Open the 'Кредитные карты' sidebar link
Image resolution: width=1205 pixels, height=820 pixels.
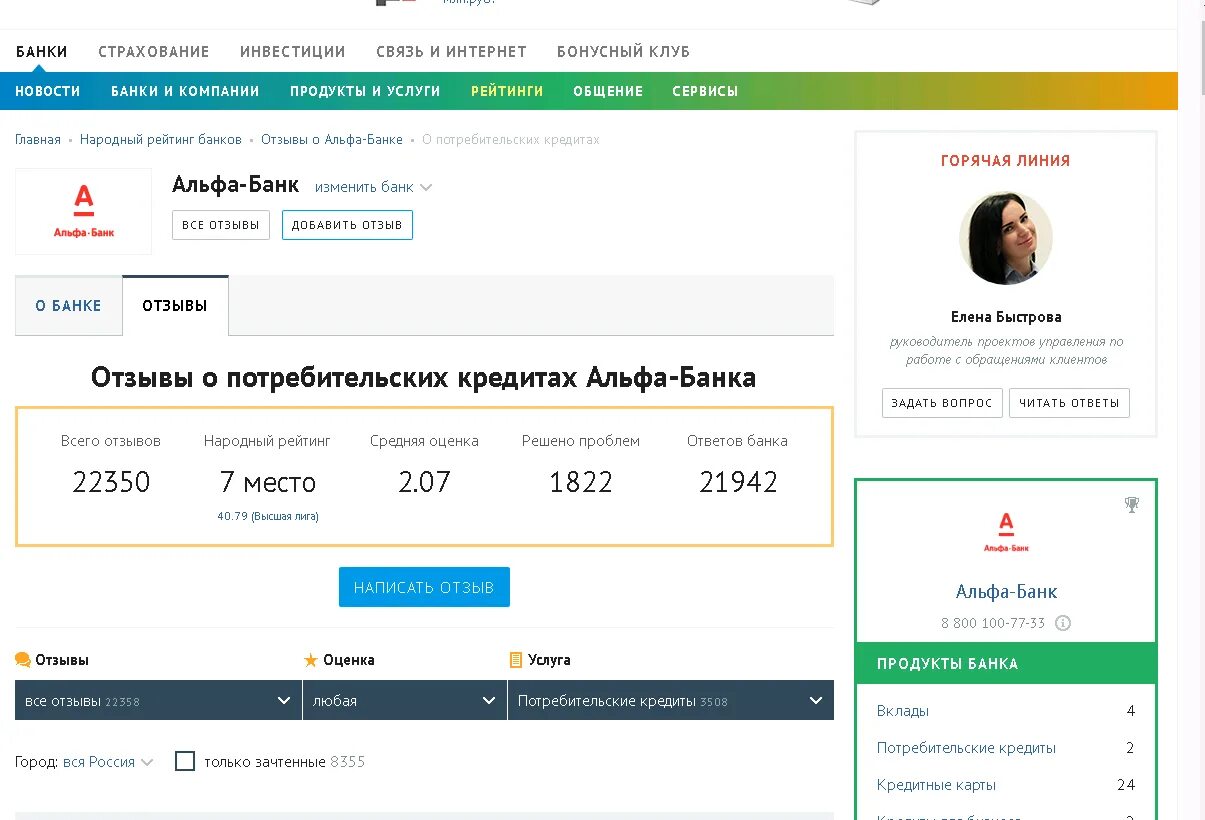(936, 785)
